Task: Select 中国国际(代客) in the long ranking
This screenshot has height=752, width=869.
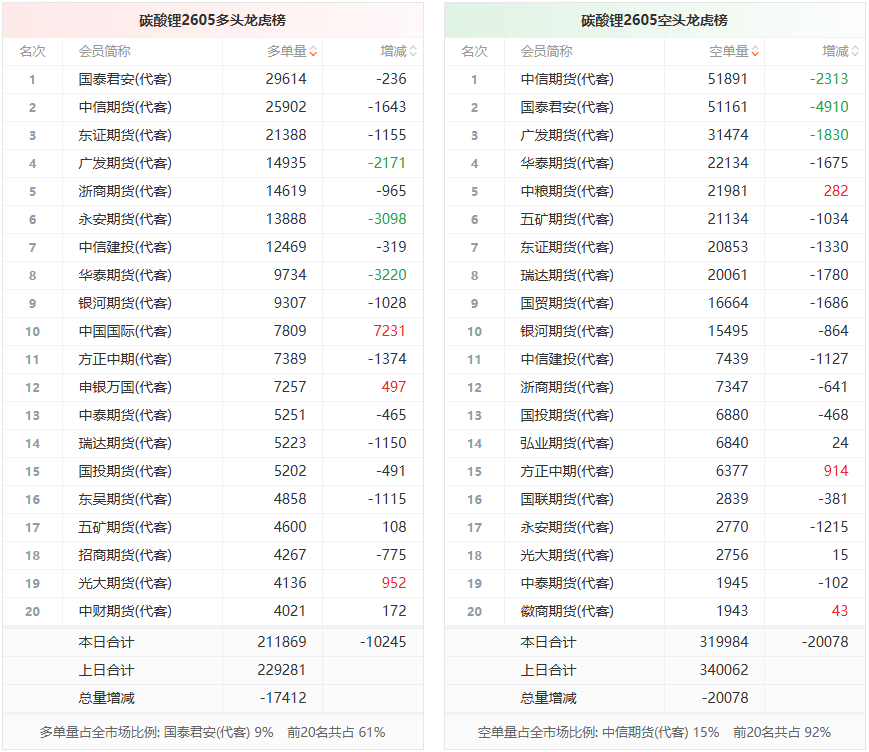Action: [x=125, y=331]
